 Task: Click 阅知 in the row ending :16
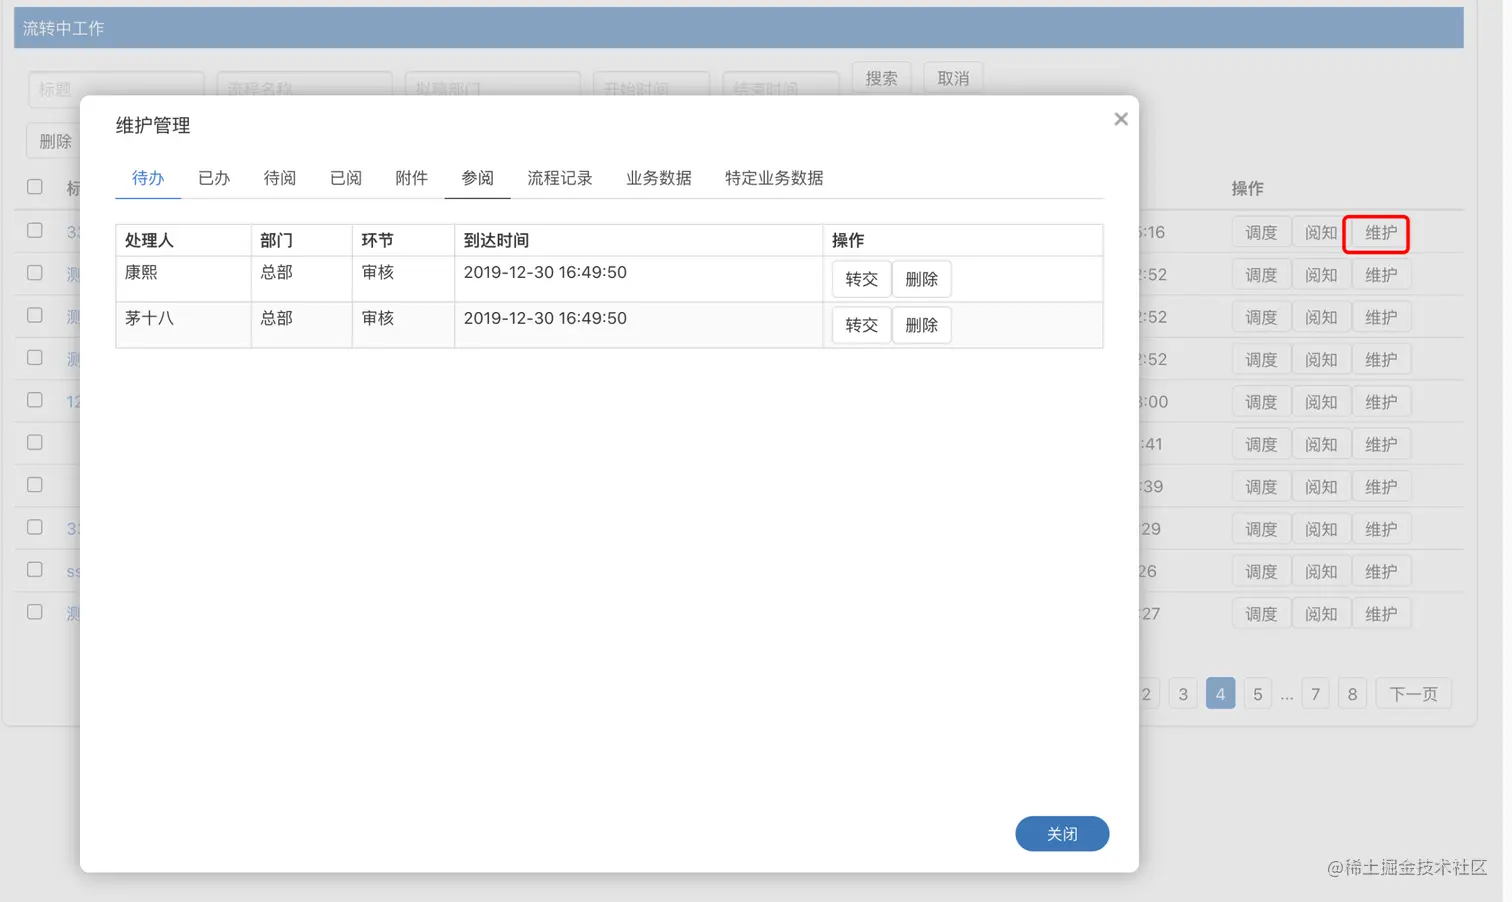coord(1321,233)
